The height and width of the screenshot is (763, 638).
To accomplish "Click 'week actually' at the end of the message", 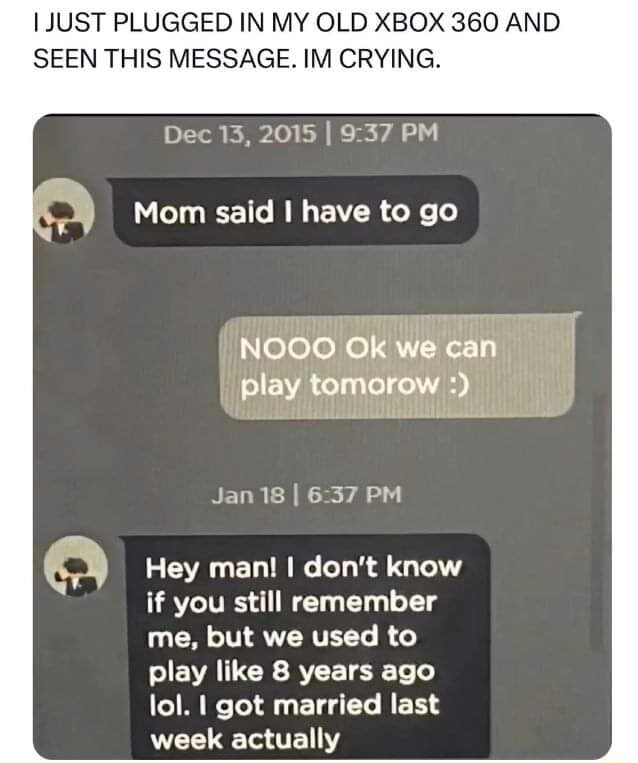I will click(245, 741).
